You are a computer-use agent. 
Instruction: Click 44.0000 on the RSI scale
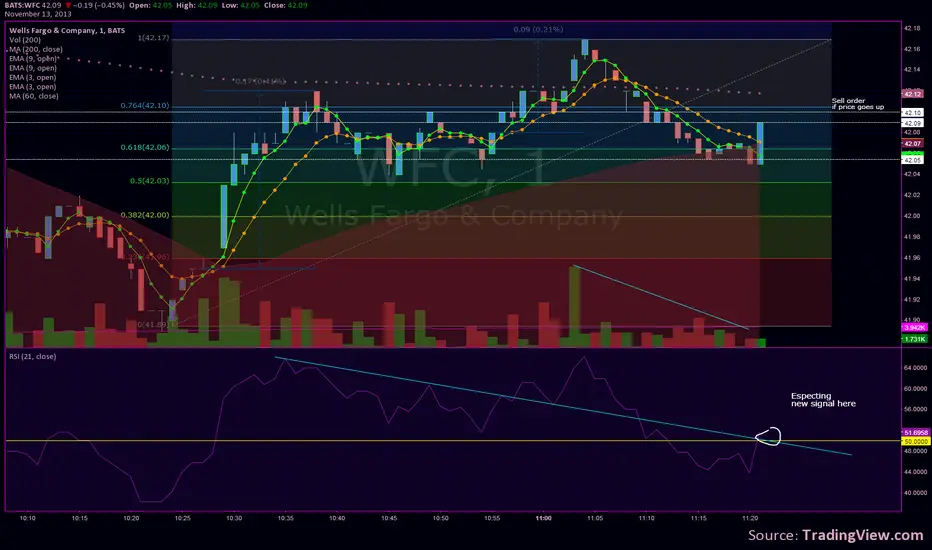point(915,472)
